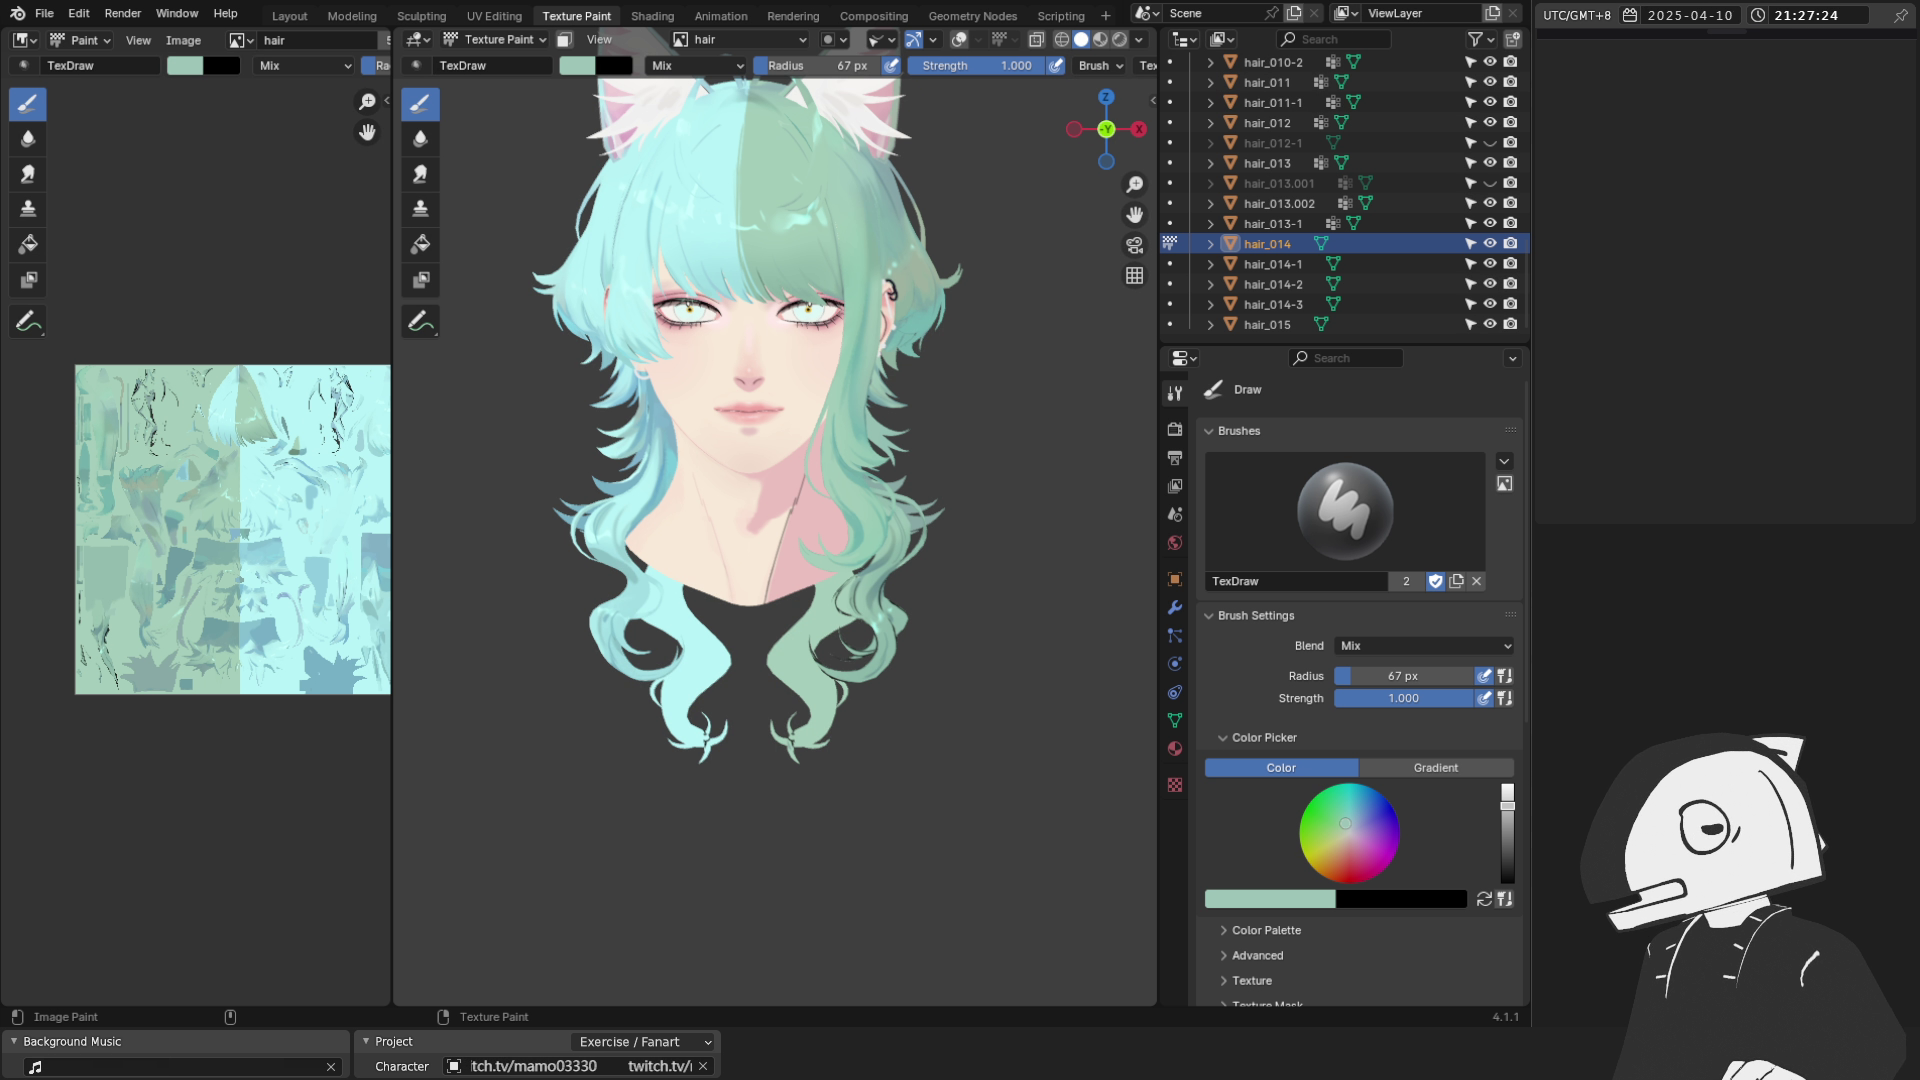Collapse the Brushes panel
The image size is (1920, 1080).
tap(1209, 431)
